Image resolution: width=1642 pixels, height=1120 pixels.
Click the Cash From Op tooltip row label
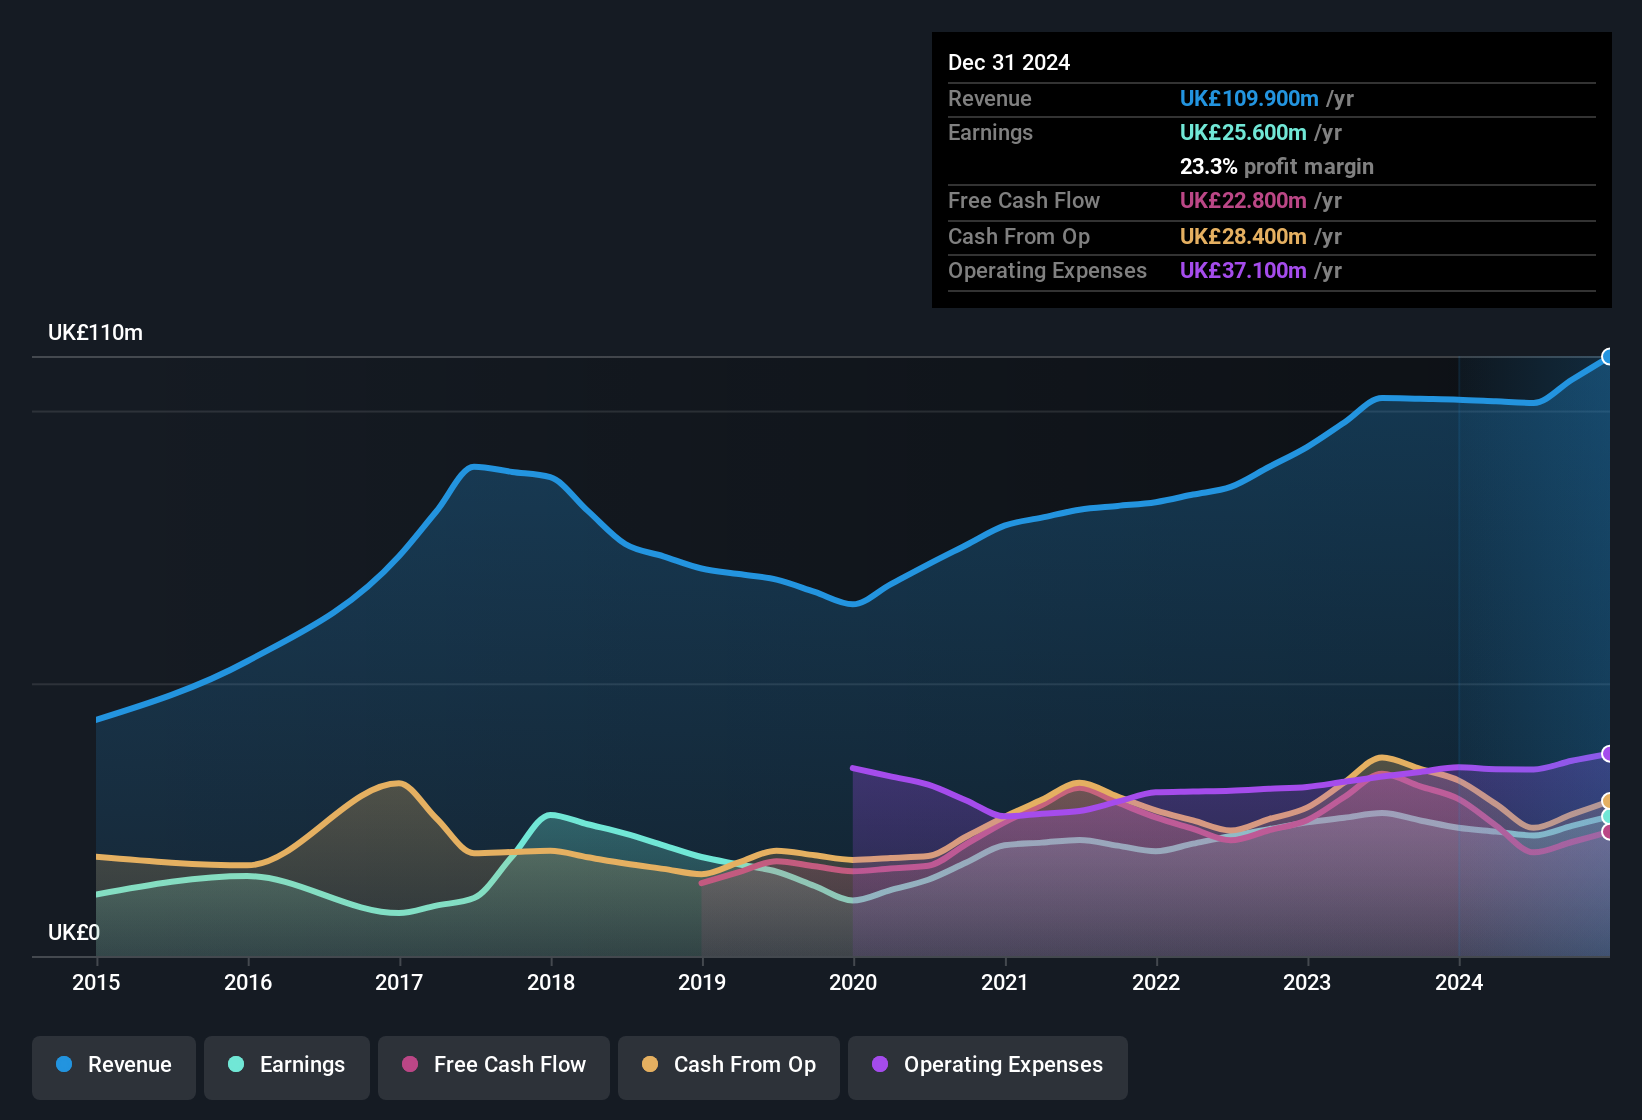pos(1019,237)
